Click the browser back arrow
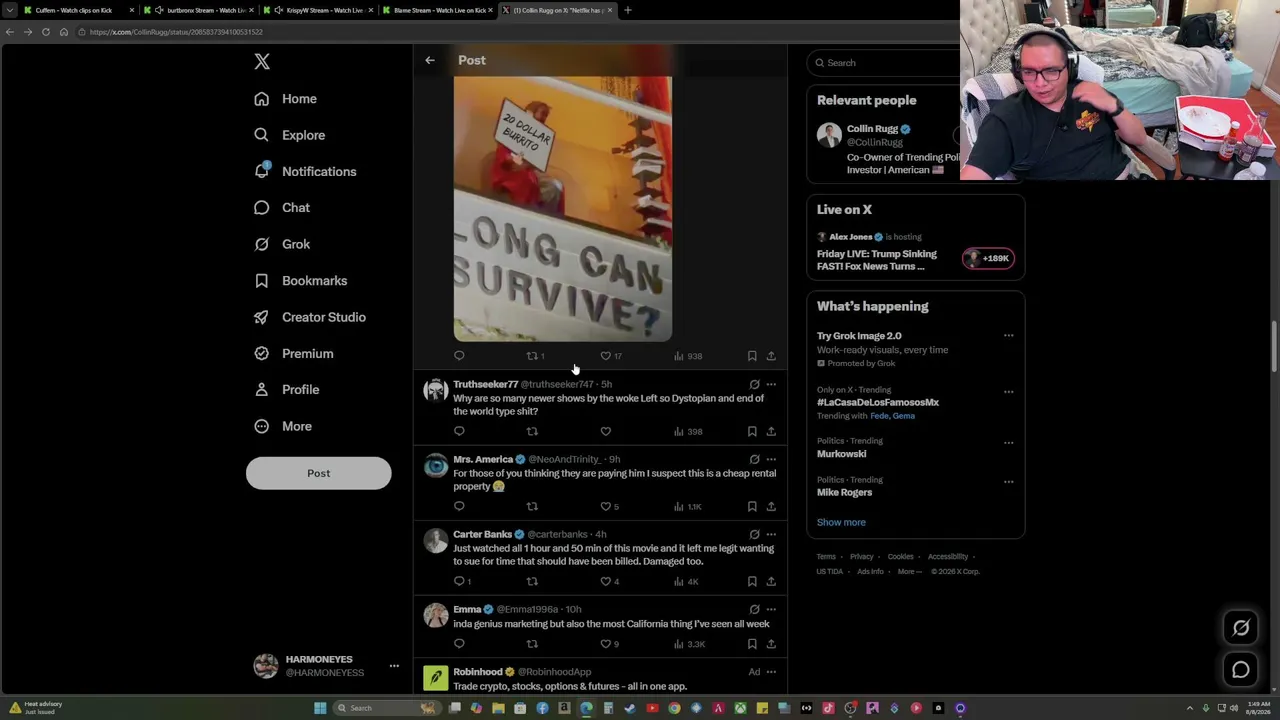The image size is (1280, 720). tap(10, 32)
